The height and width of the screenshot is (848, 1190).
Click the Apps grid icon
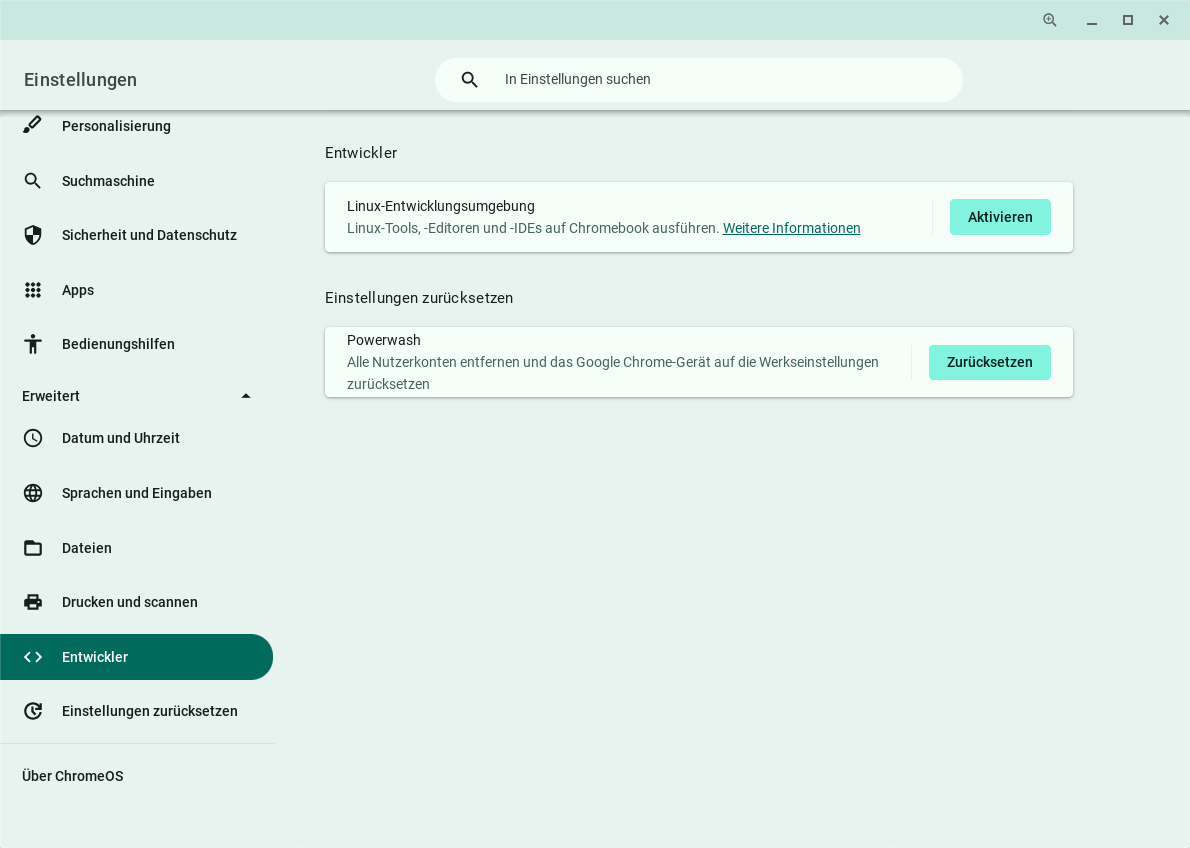coord(33,290)
